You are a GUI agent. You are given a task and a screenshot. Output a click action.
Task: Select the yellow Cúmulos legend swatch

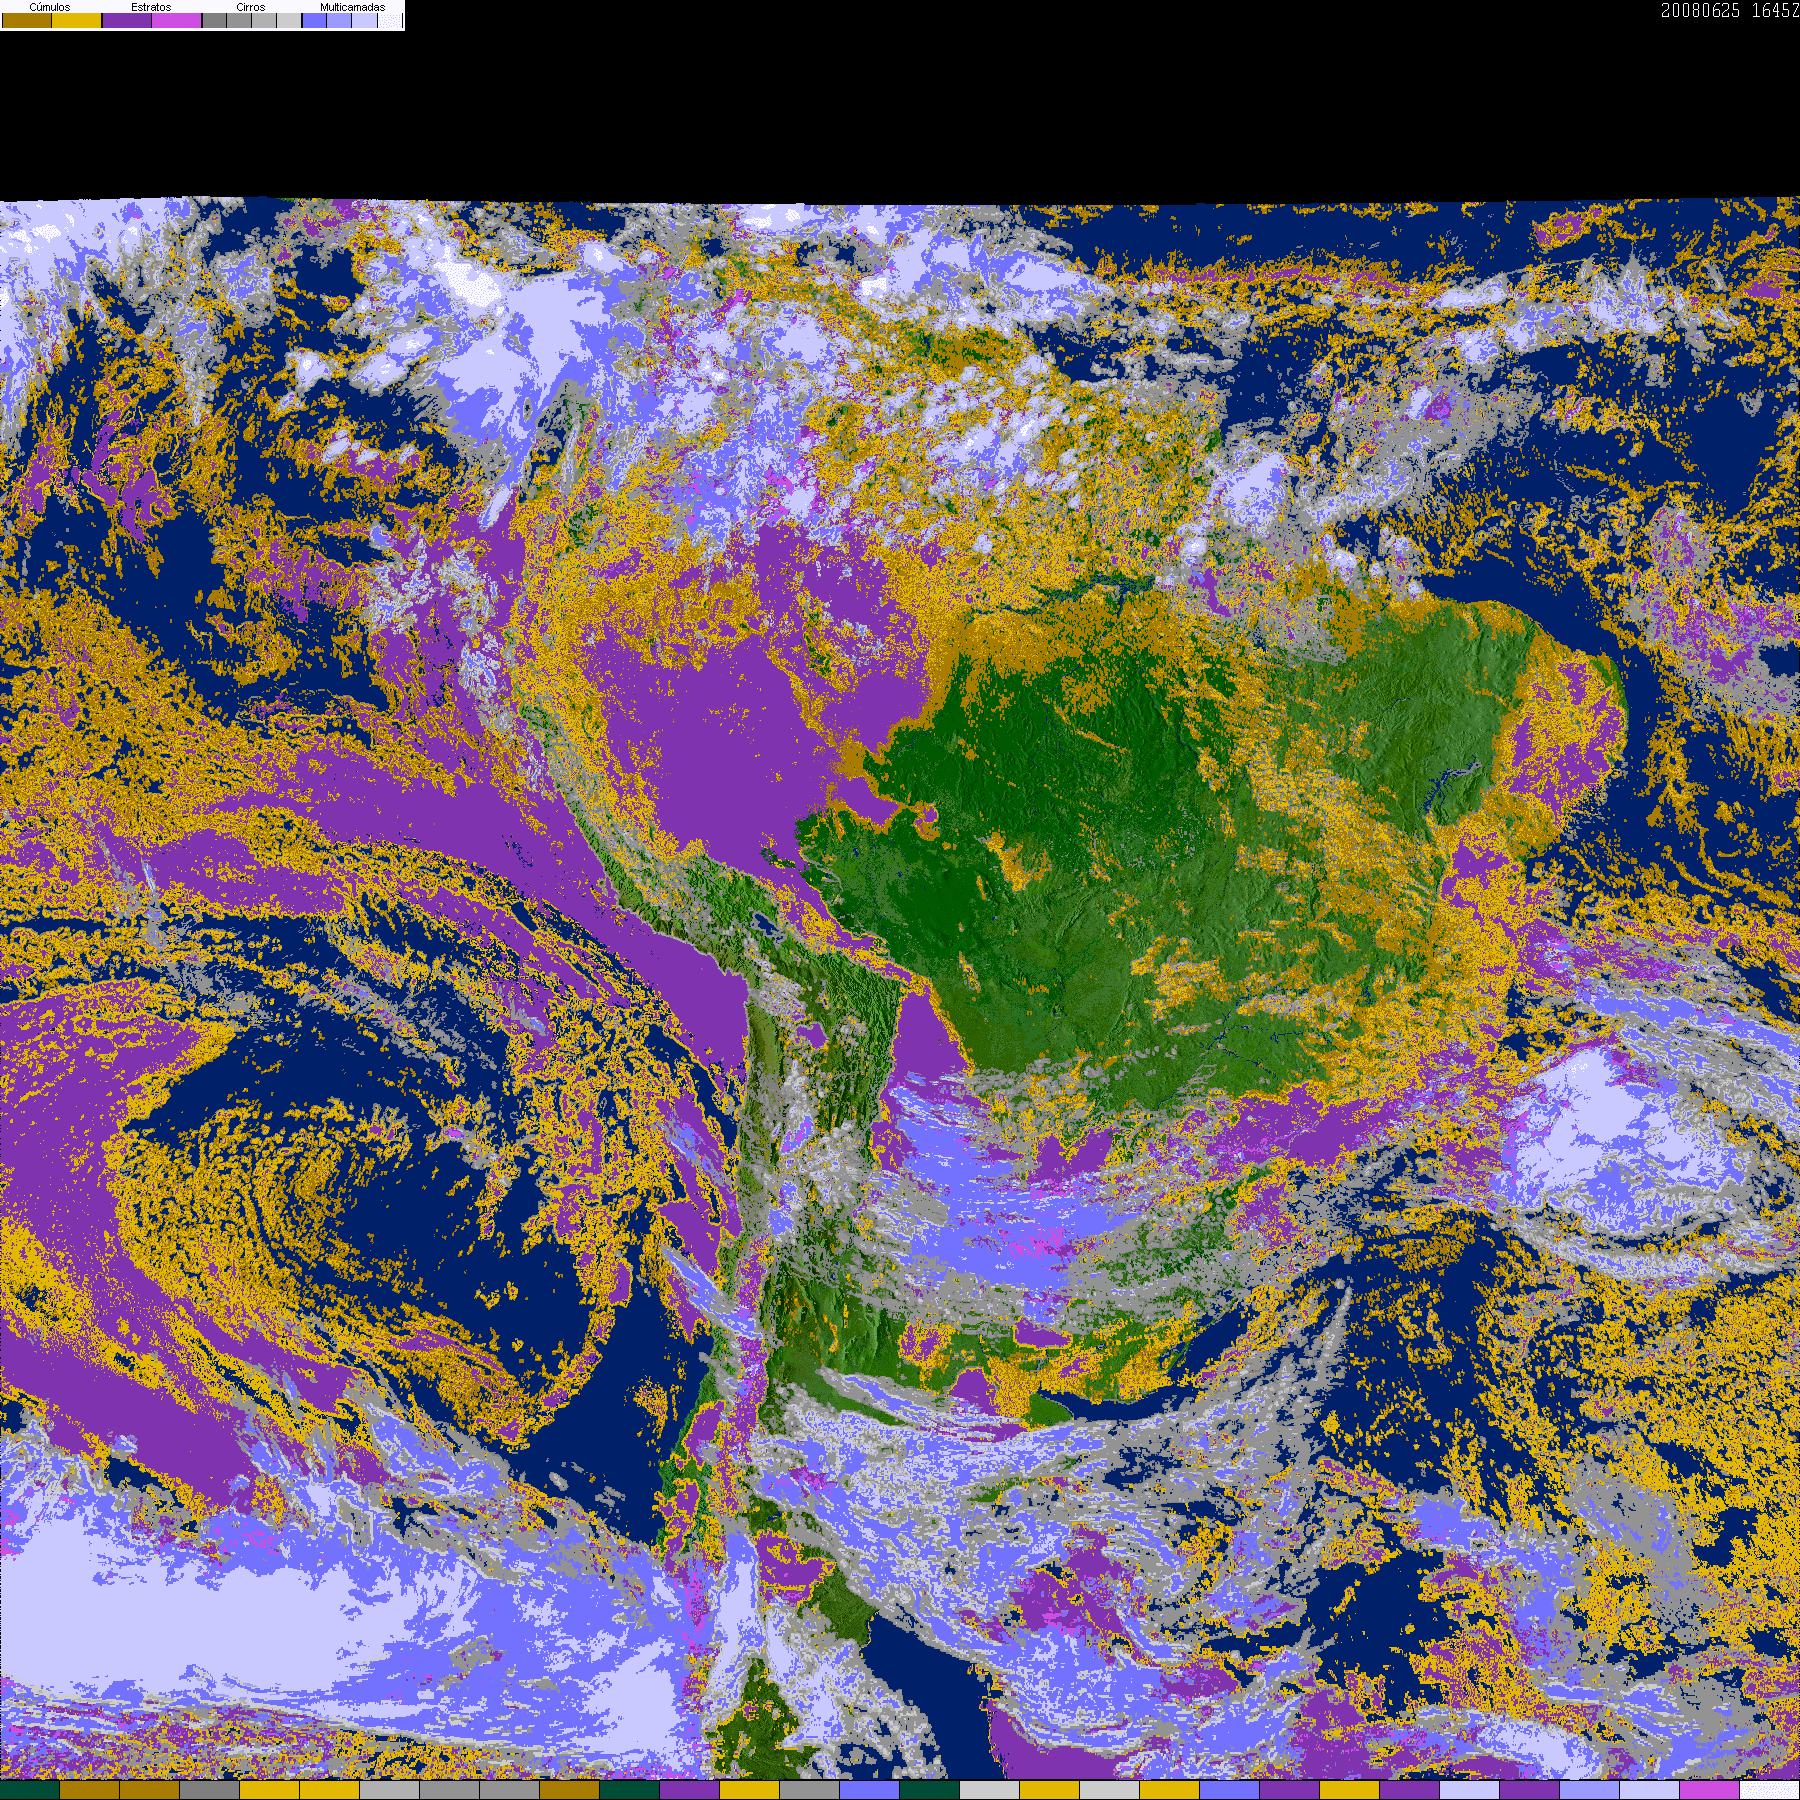(x=76, y=20)
